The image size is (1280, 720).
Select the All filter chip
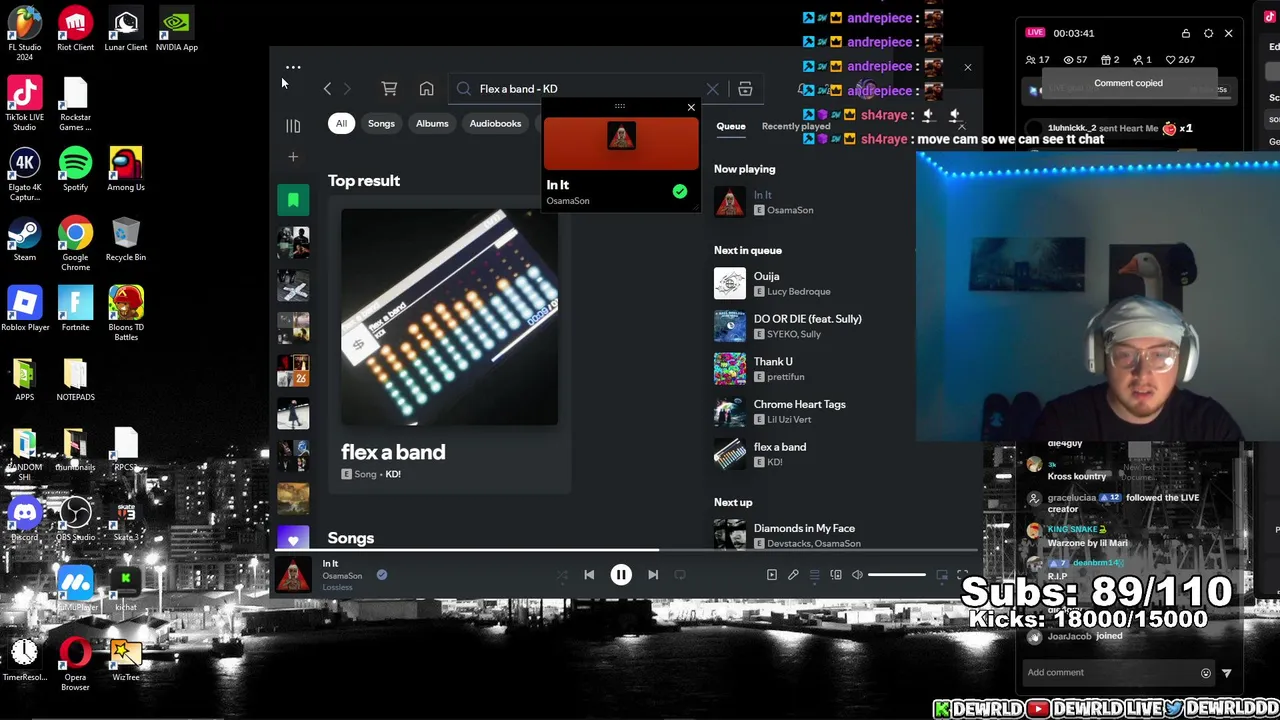341,124
